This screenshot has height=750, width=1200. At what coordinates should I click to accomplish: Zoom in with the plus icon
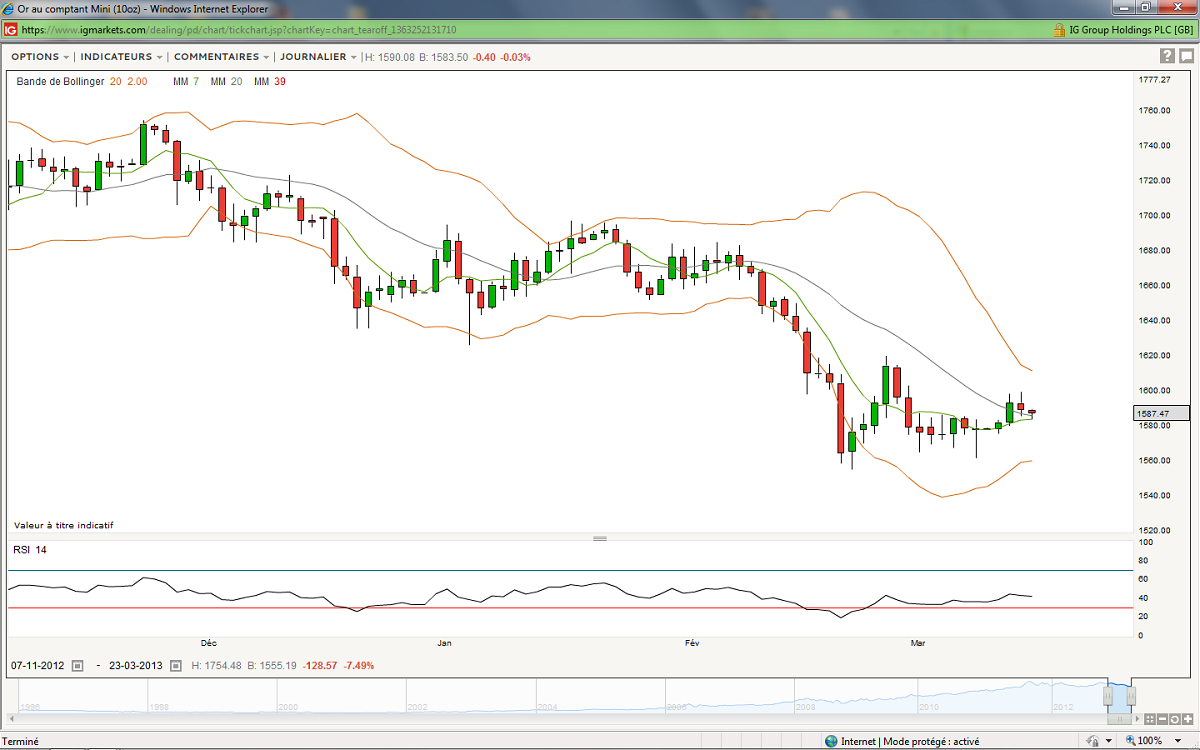pos(1188,718)
